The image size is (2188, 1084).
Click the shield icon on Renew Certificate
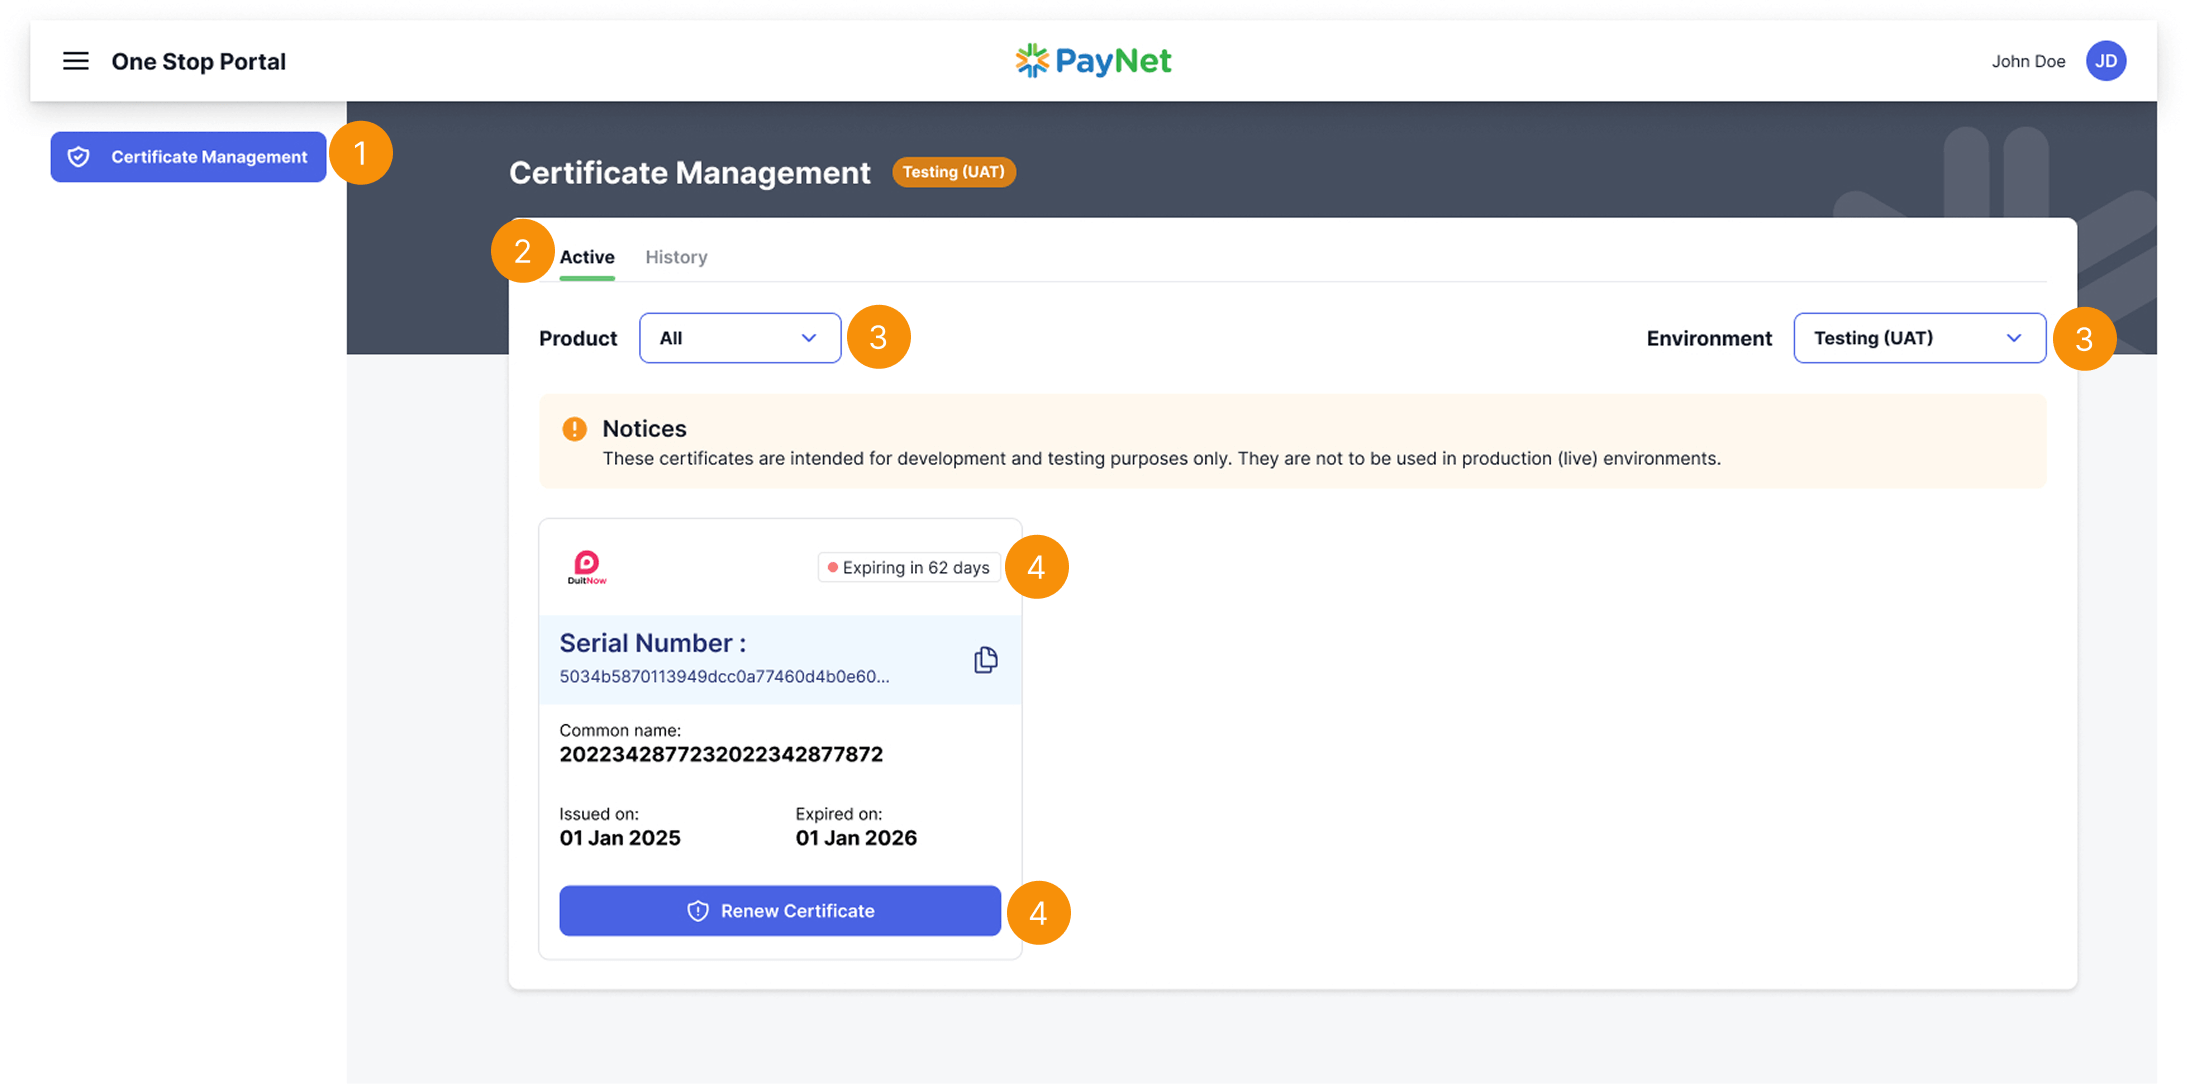pos(696,911)
